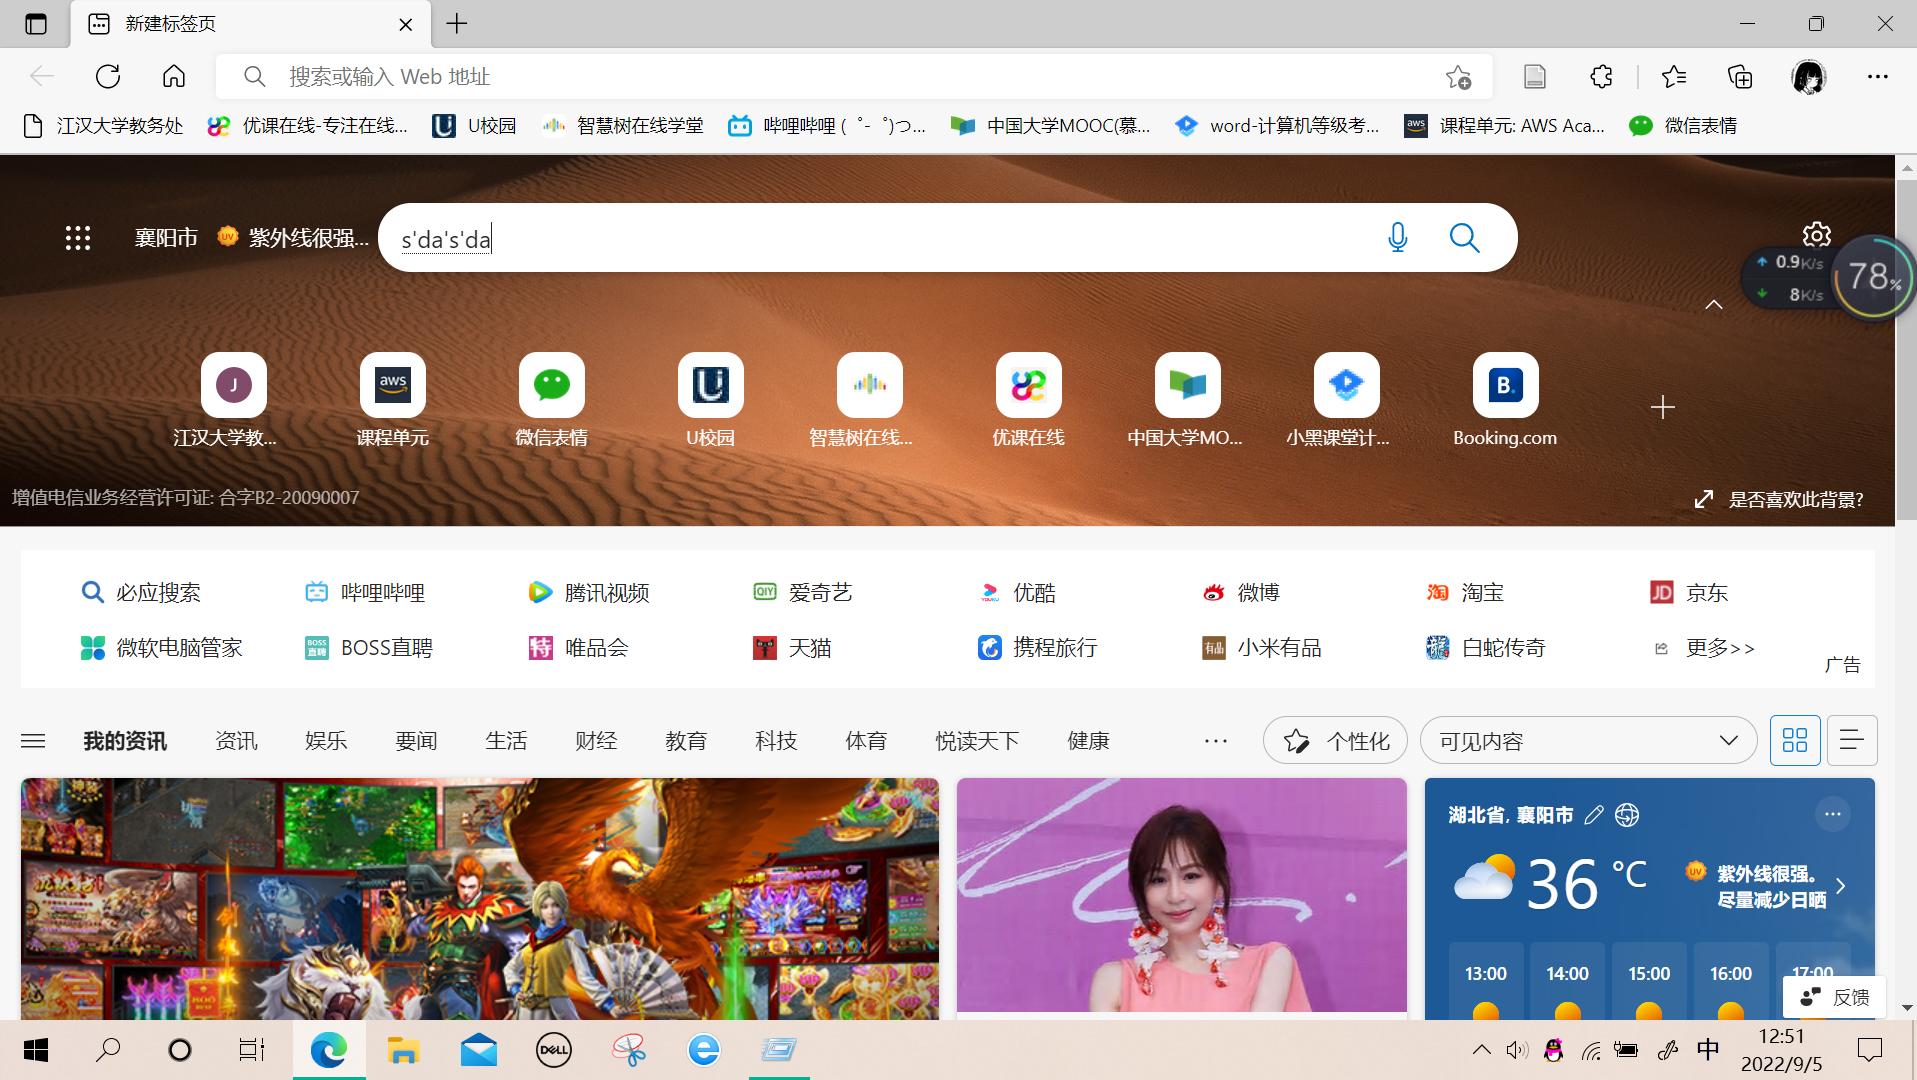The image size is (1917, 1080).
Task: Open the ellipsis menu on the weather card
Action: [1832, 814]
